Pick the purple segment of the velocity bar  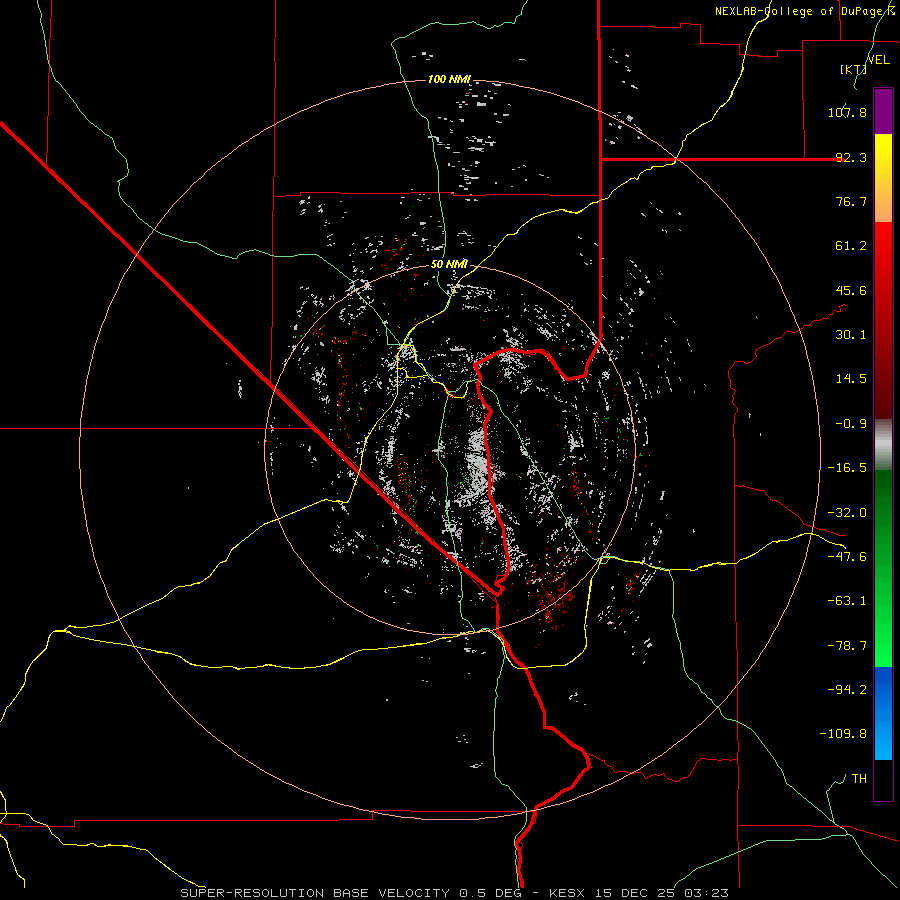point(883,111)
